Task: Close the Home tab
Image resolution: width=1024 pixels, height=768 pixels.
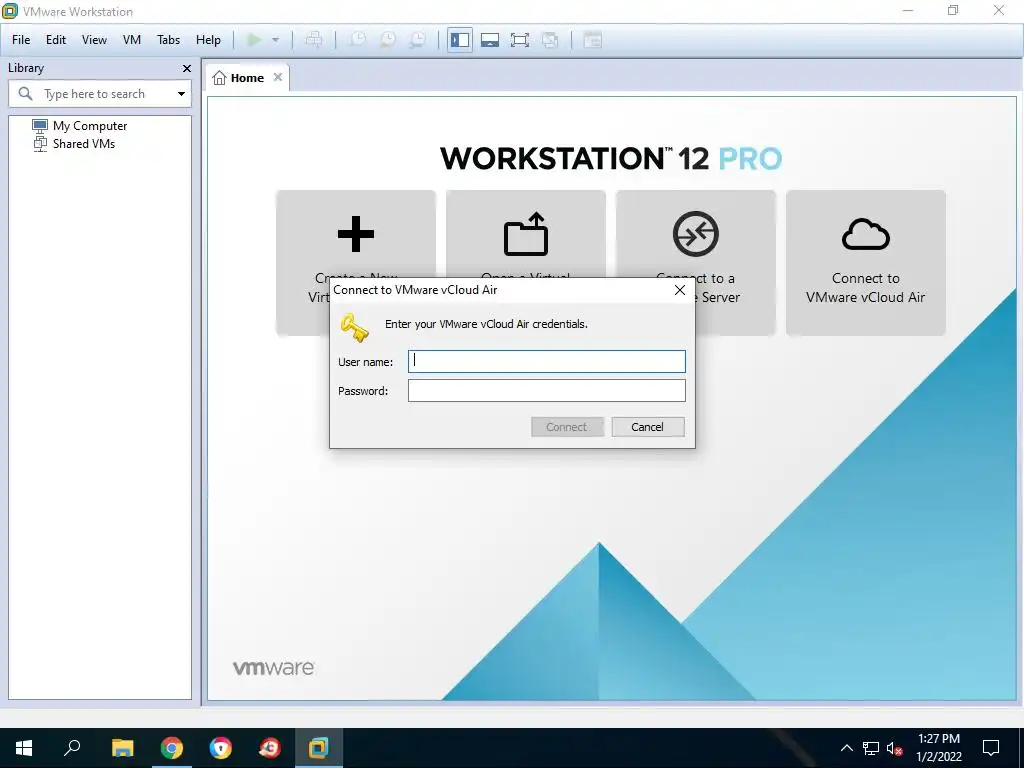Action: click(x=278, y=77)
